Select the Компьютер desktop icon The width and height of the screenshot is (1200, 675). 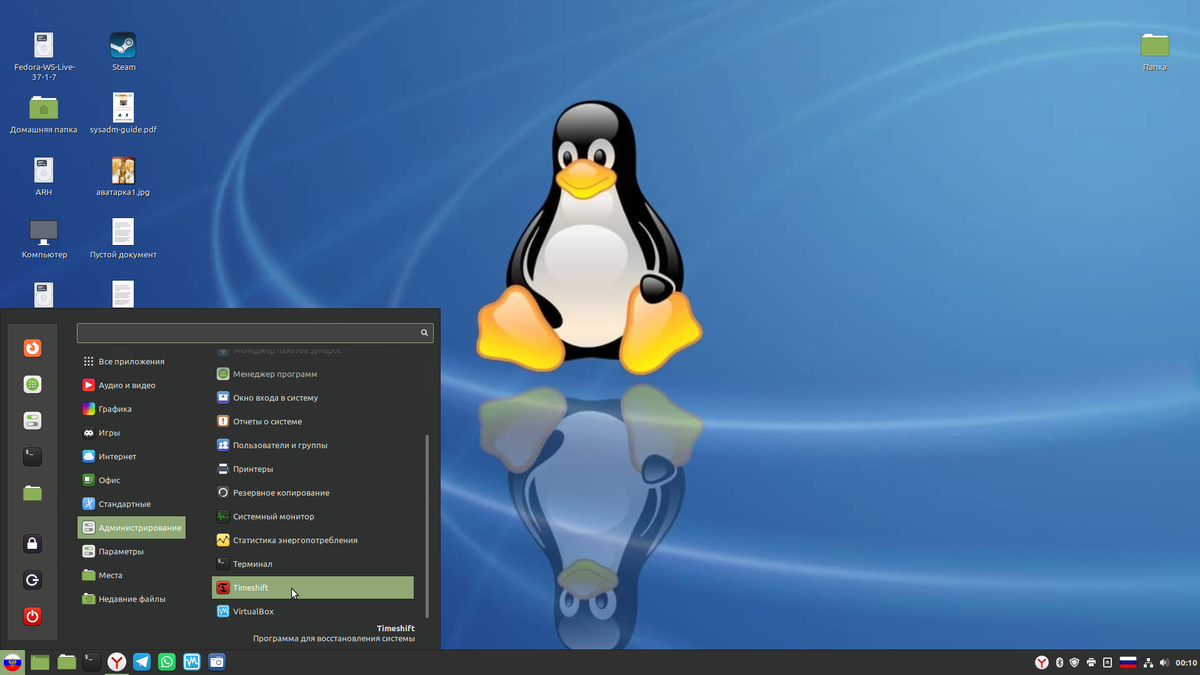pos(44,239)
